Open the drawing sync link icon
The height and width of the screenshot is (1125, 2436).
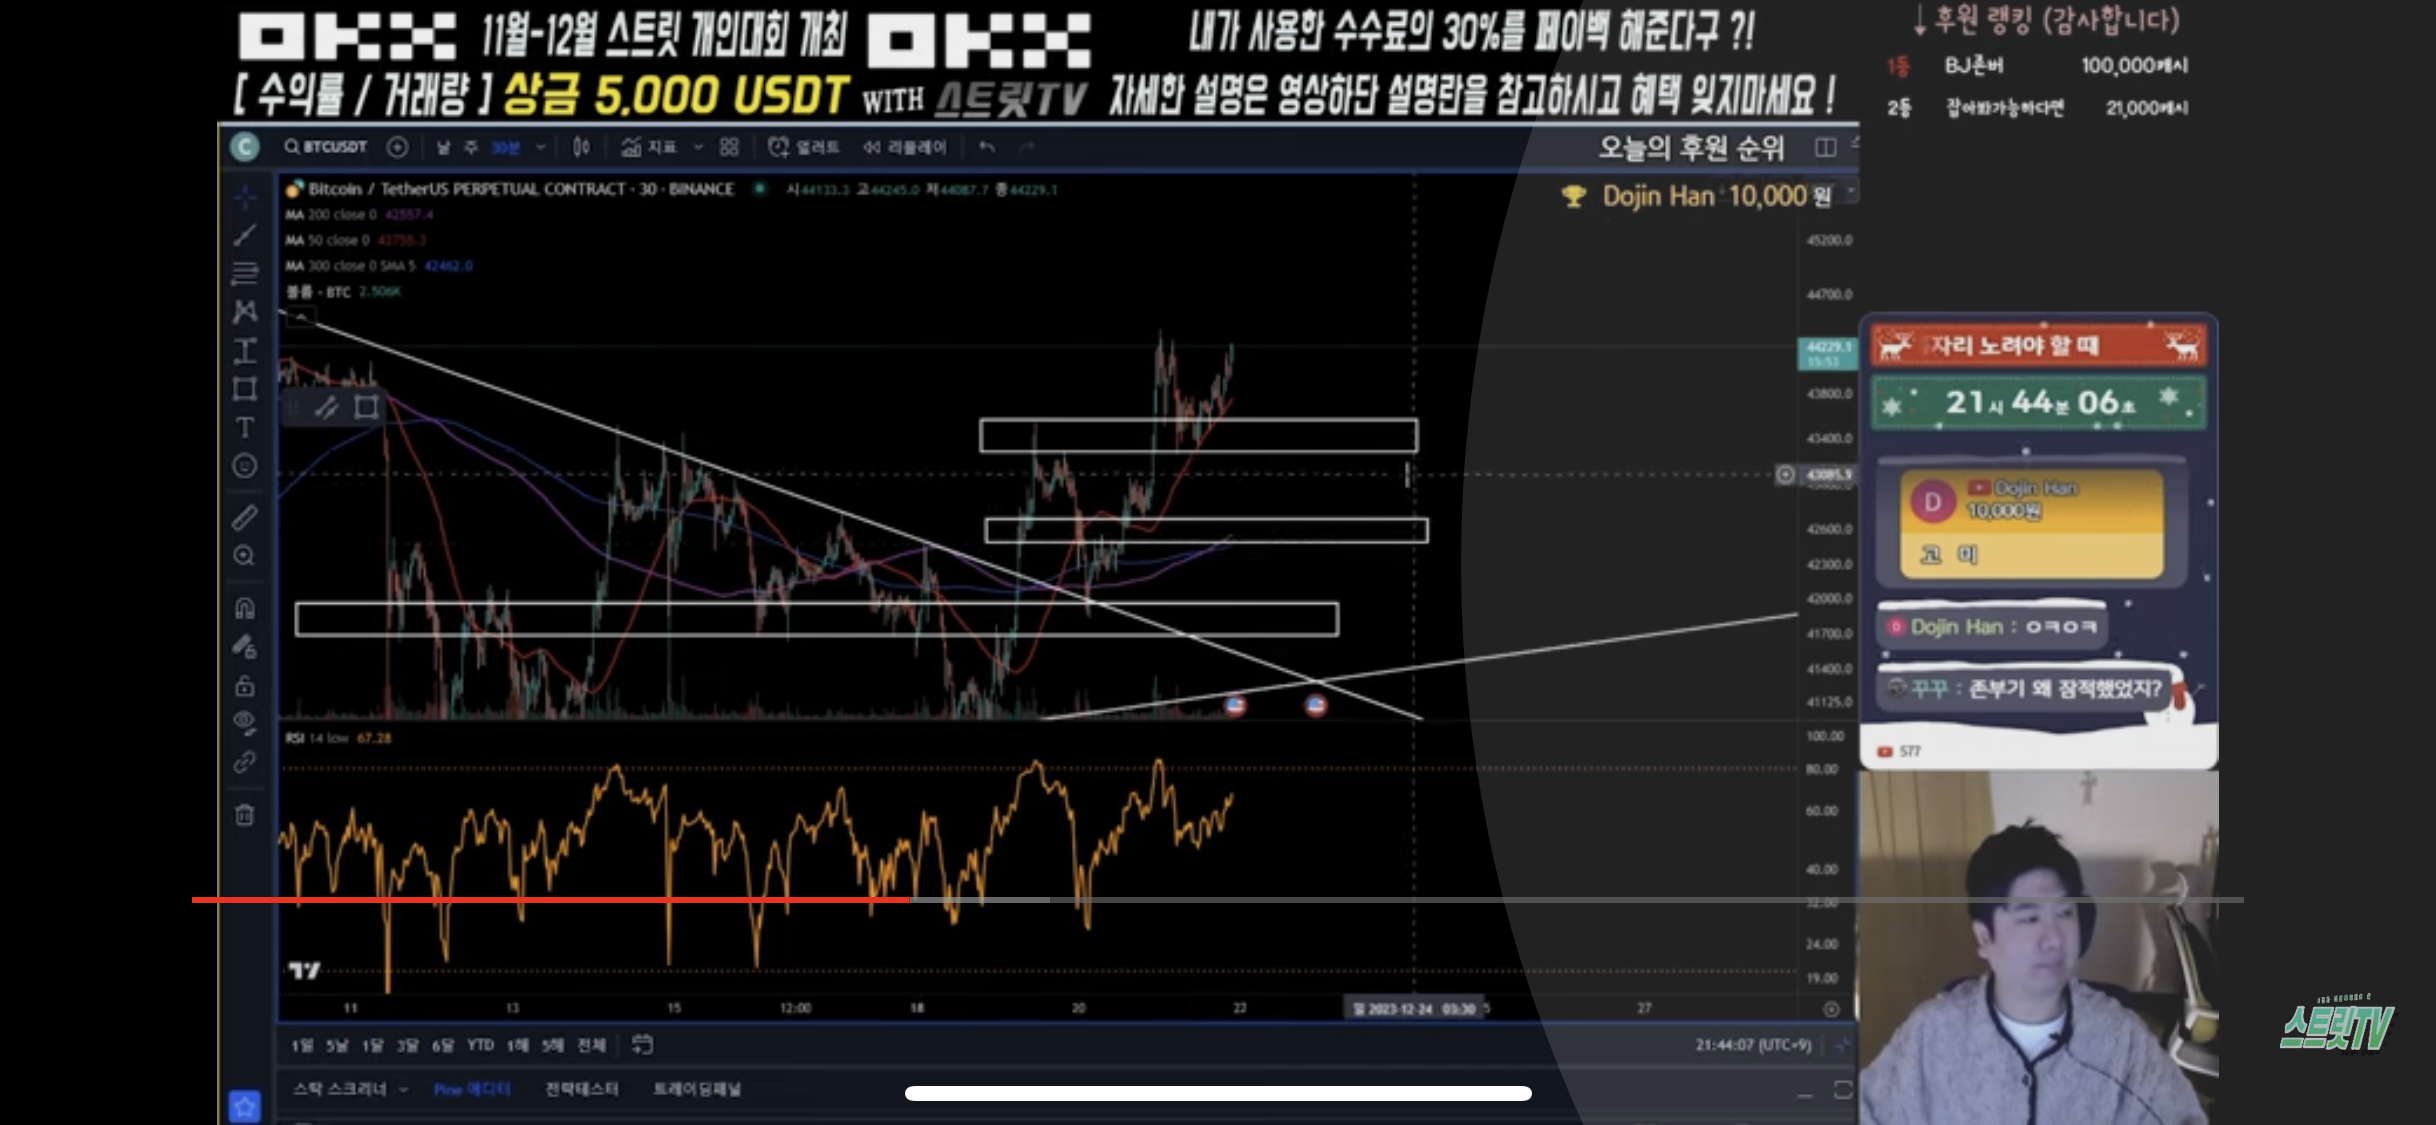click(x=245, y=763)
